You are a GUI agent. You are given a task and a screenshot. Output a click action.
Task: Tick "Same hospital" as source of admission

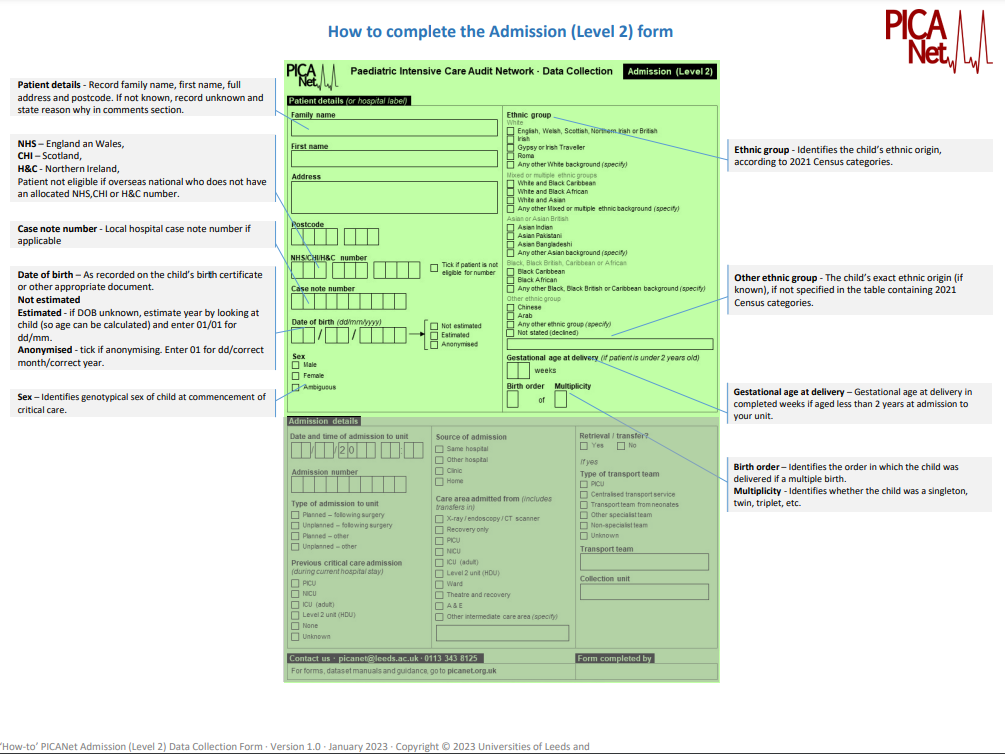(439, 449)
